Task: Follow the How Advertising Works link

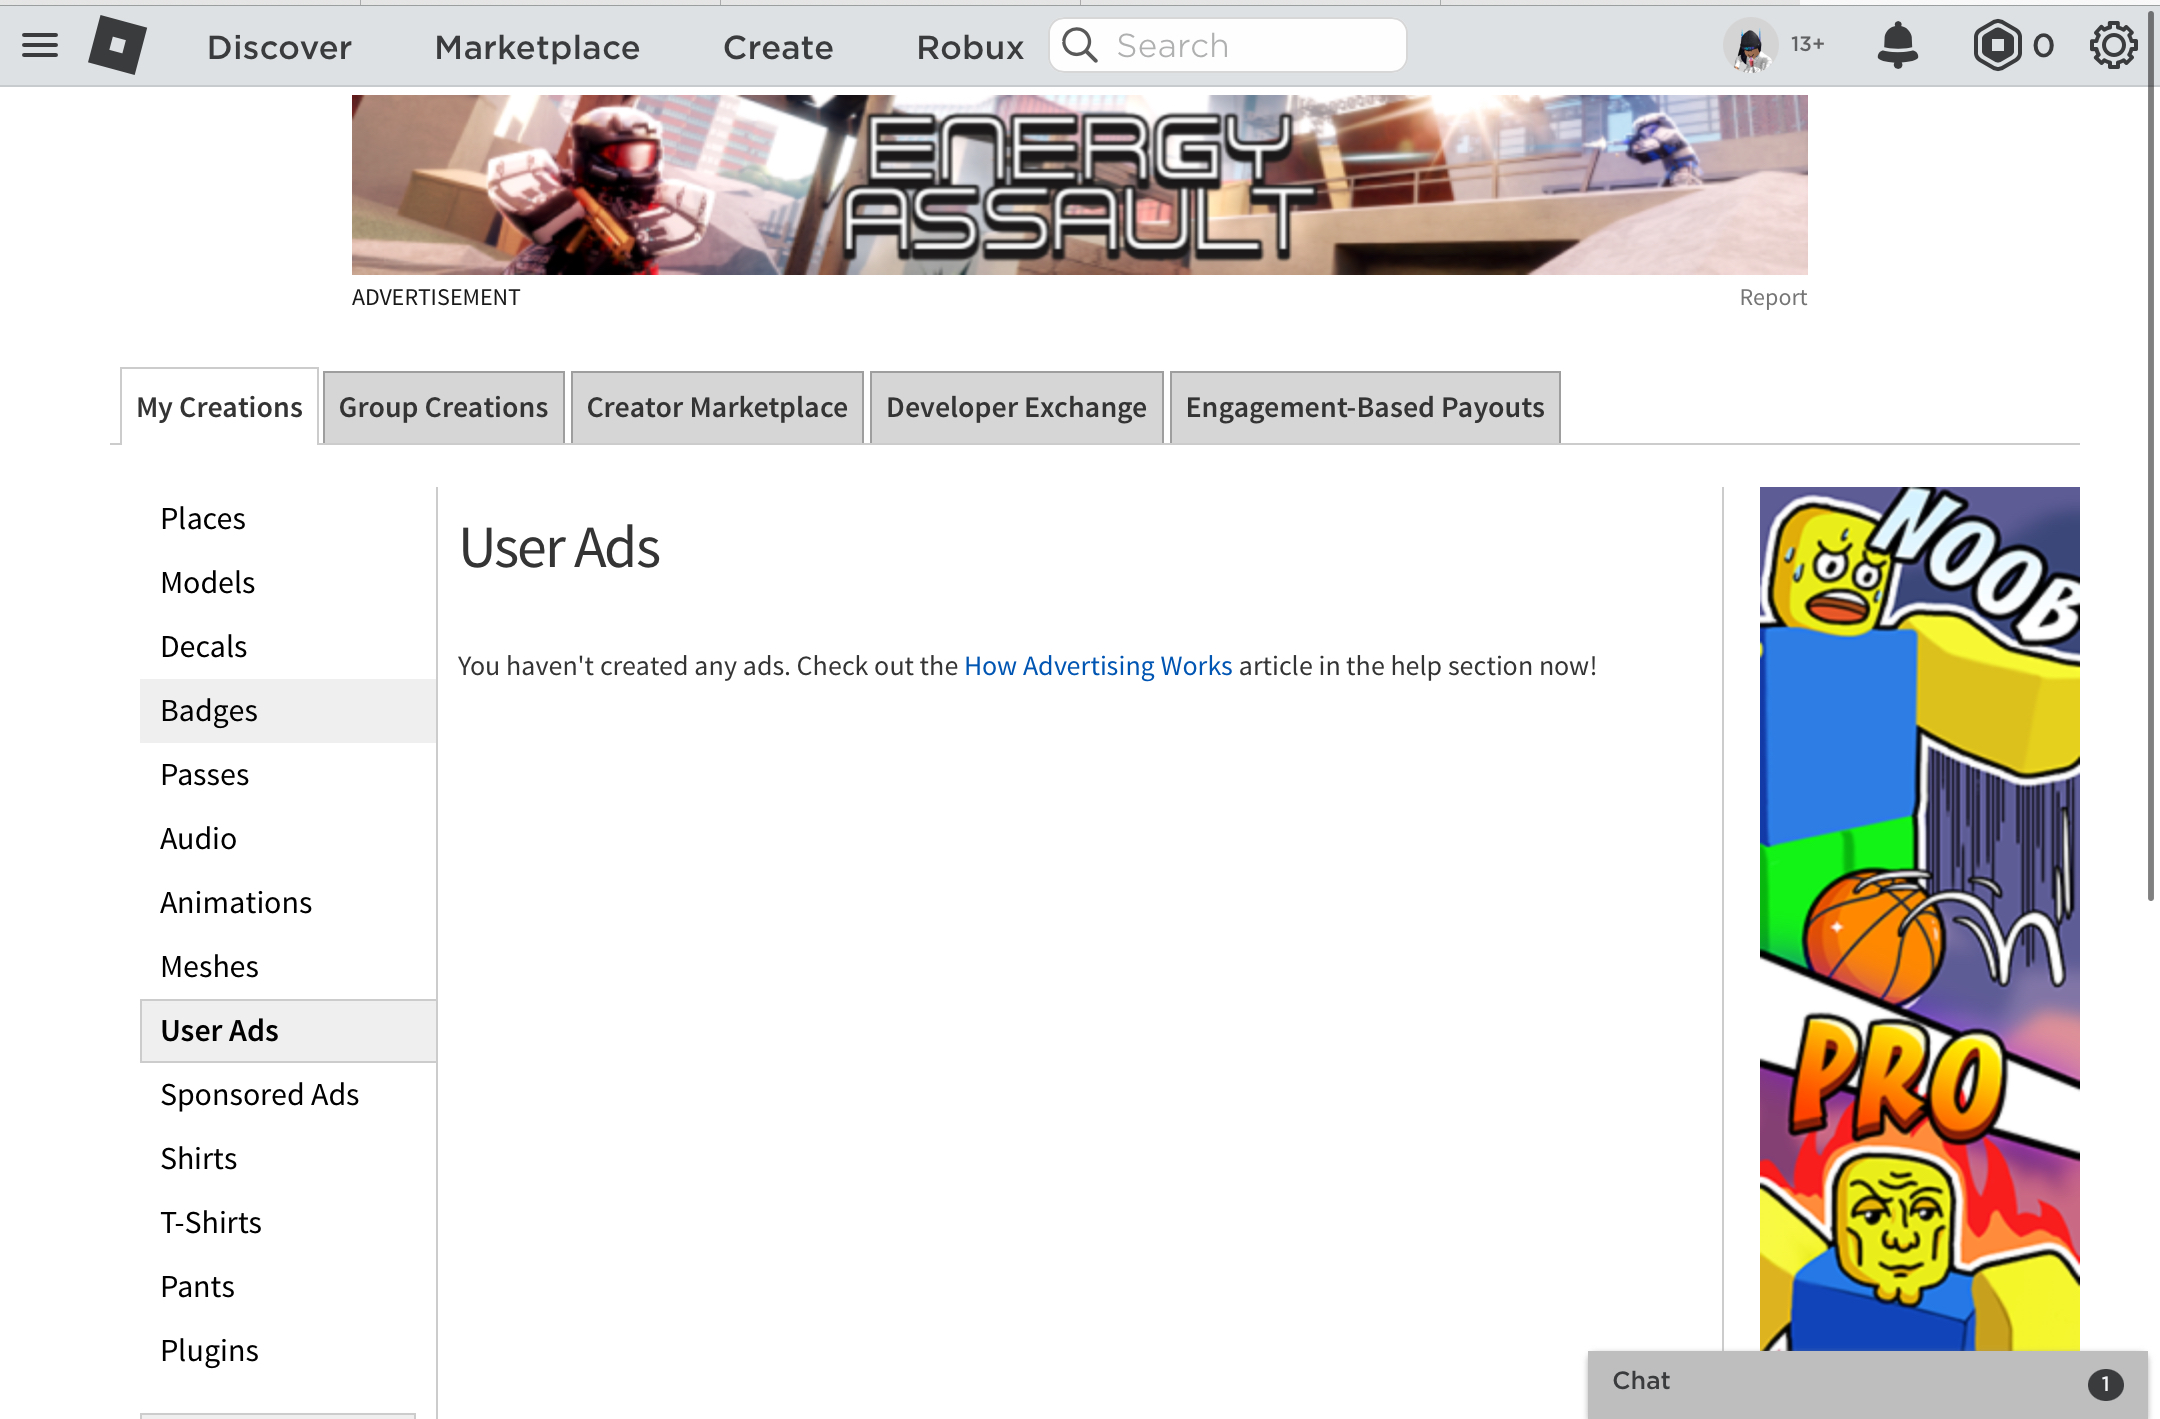Action: point(1098,666)
